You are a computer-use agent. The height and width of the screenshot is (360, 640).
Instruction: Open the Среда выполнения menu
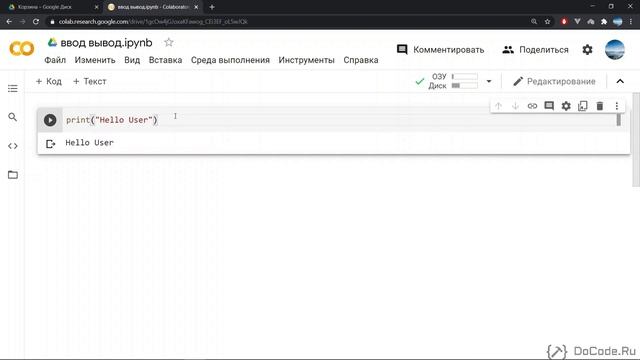(x=230, y=60)
